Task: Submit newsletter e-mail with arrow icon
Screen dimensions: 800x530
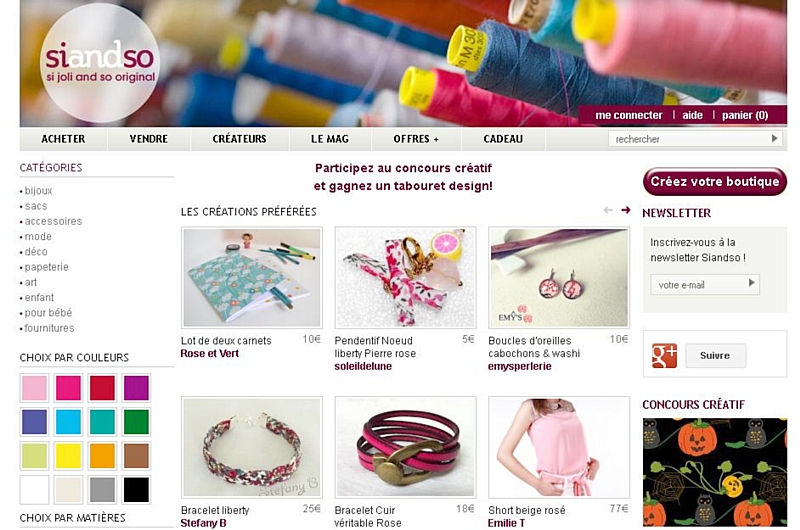Action: 752,283
